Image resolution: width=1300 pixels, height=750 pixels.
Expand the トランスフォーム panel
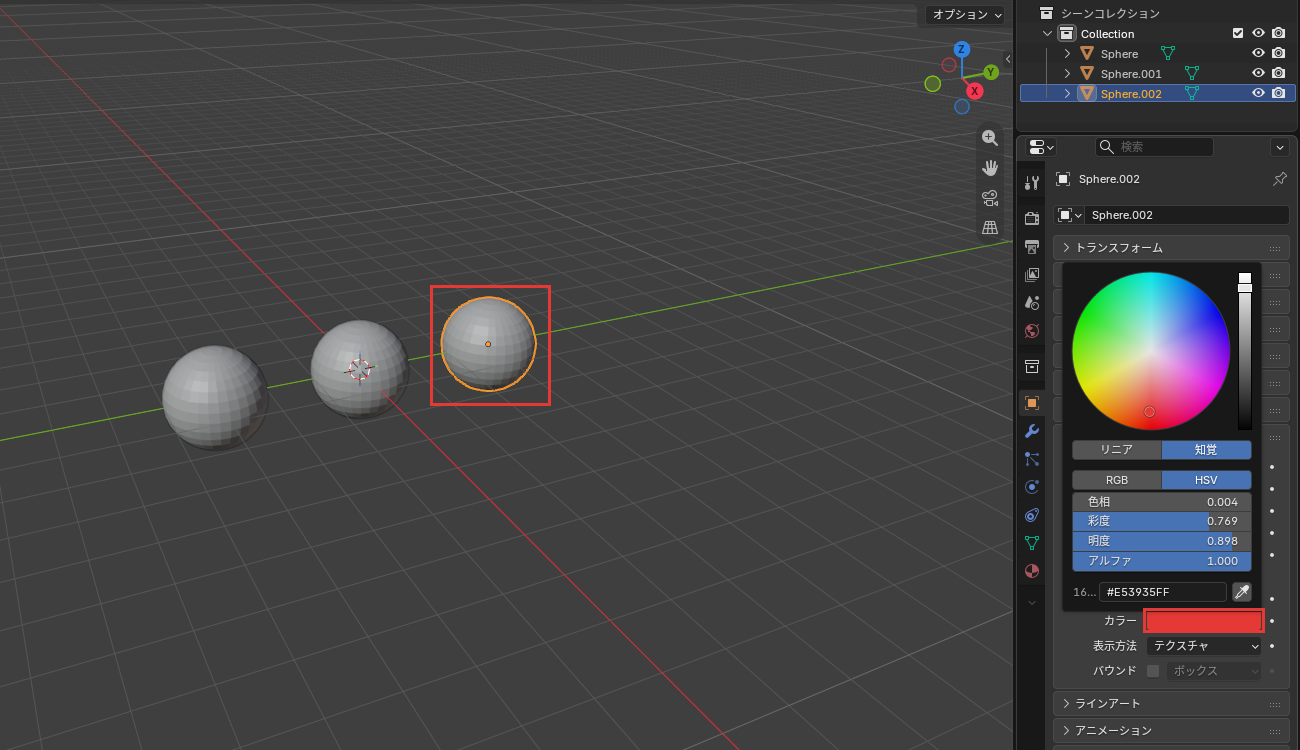click(1172, 247)
